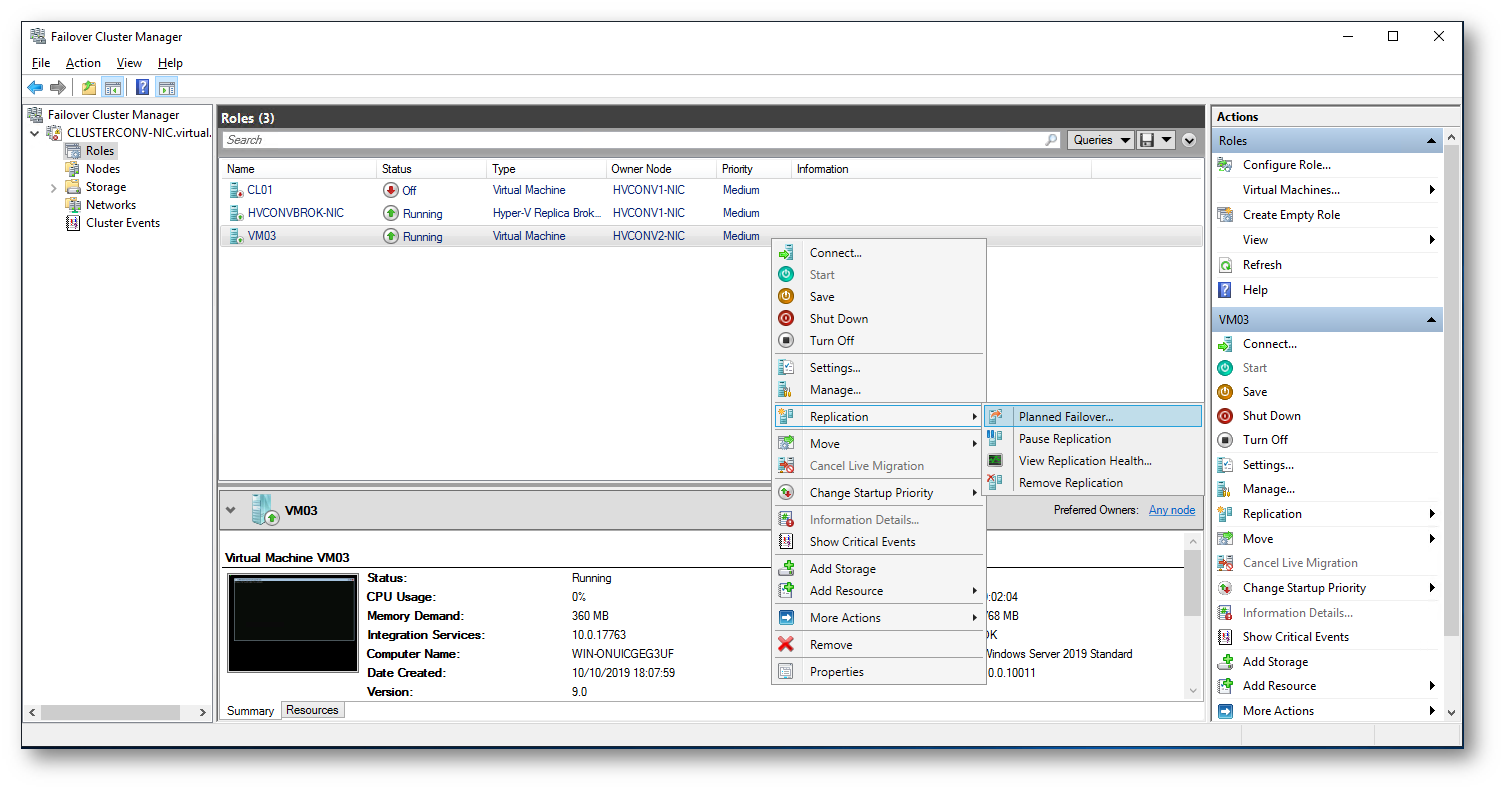Click the Create Empty Role icon
Image resolution: width=1506 pixels, height=791 pixels.
point(1225,215)
